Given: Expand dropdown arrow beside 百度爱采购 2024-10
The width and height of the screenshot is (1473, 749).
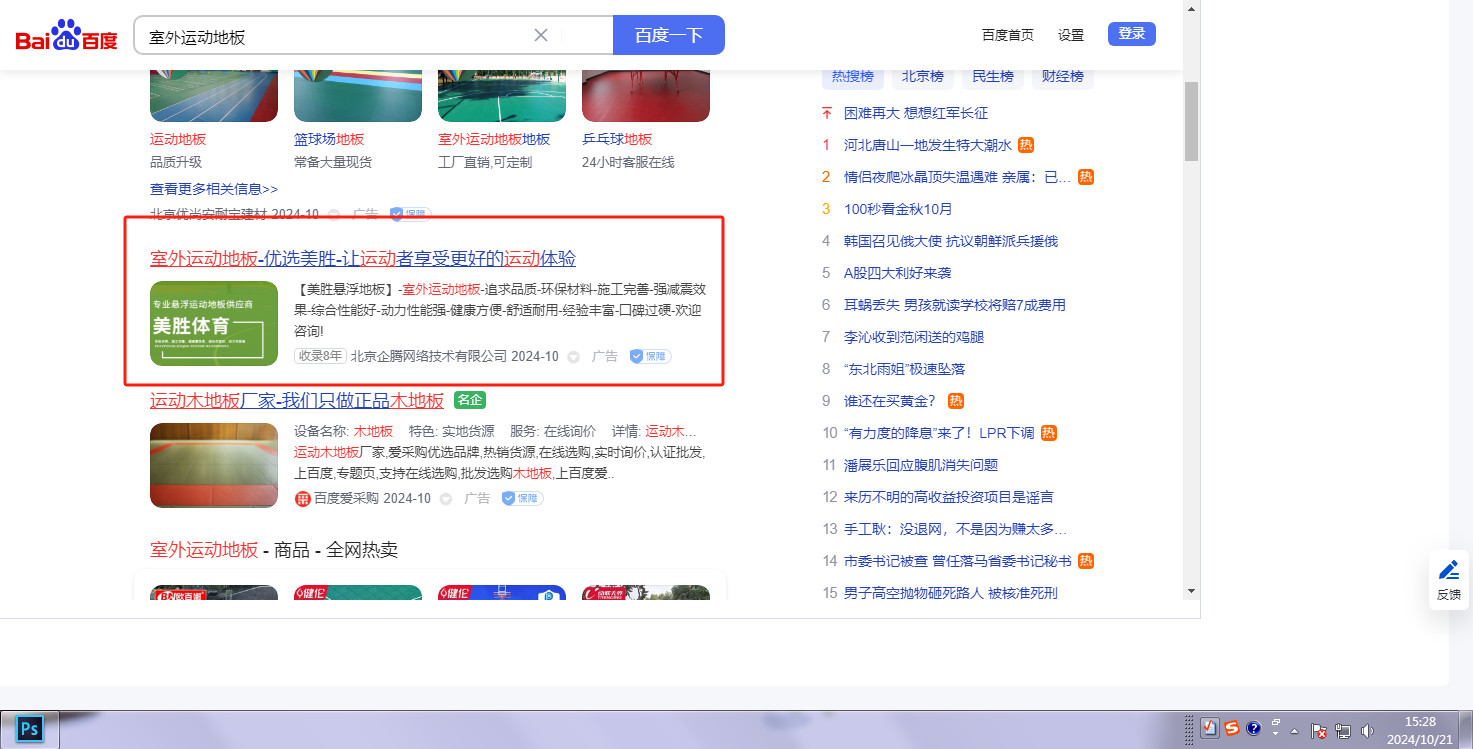Looking at the screenshot, I should pyautogui.click(x=446, y=499).
